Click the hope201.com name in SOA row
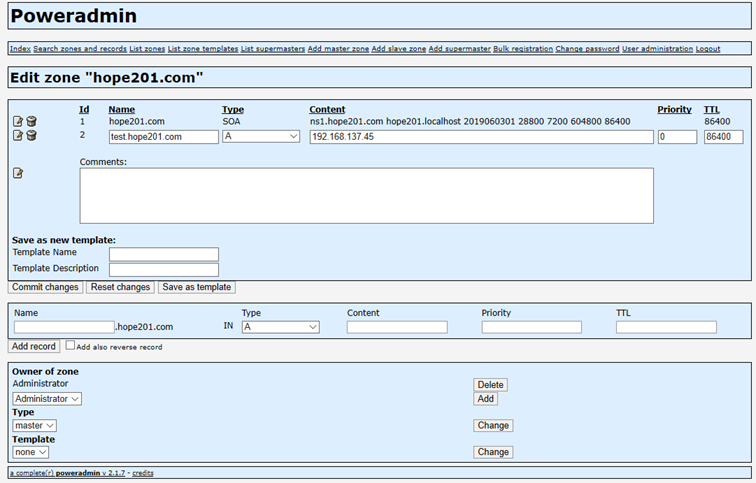756x483 pixels. tap(136, 121)
